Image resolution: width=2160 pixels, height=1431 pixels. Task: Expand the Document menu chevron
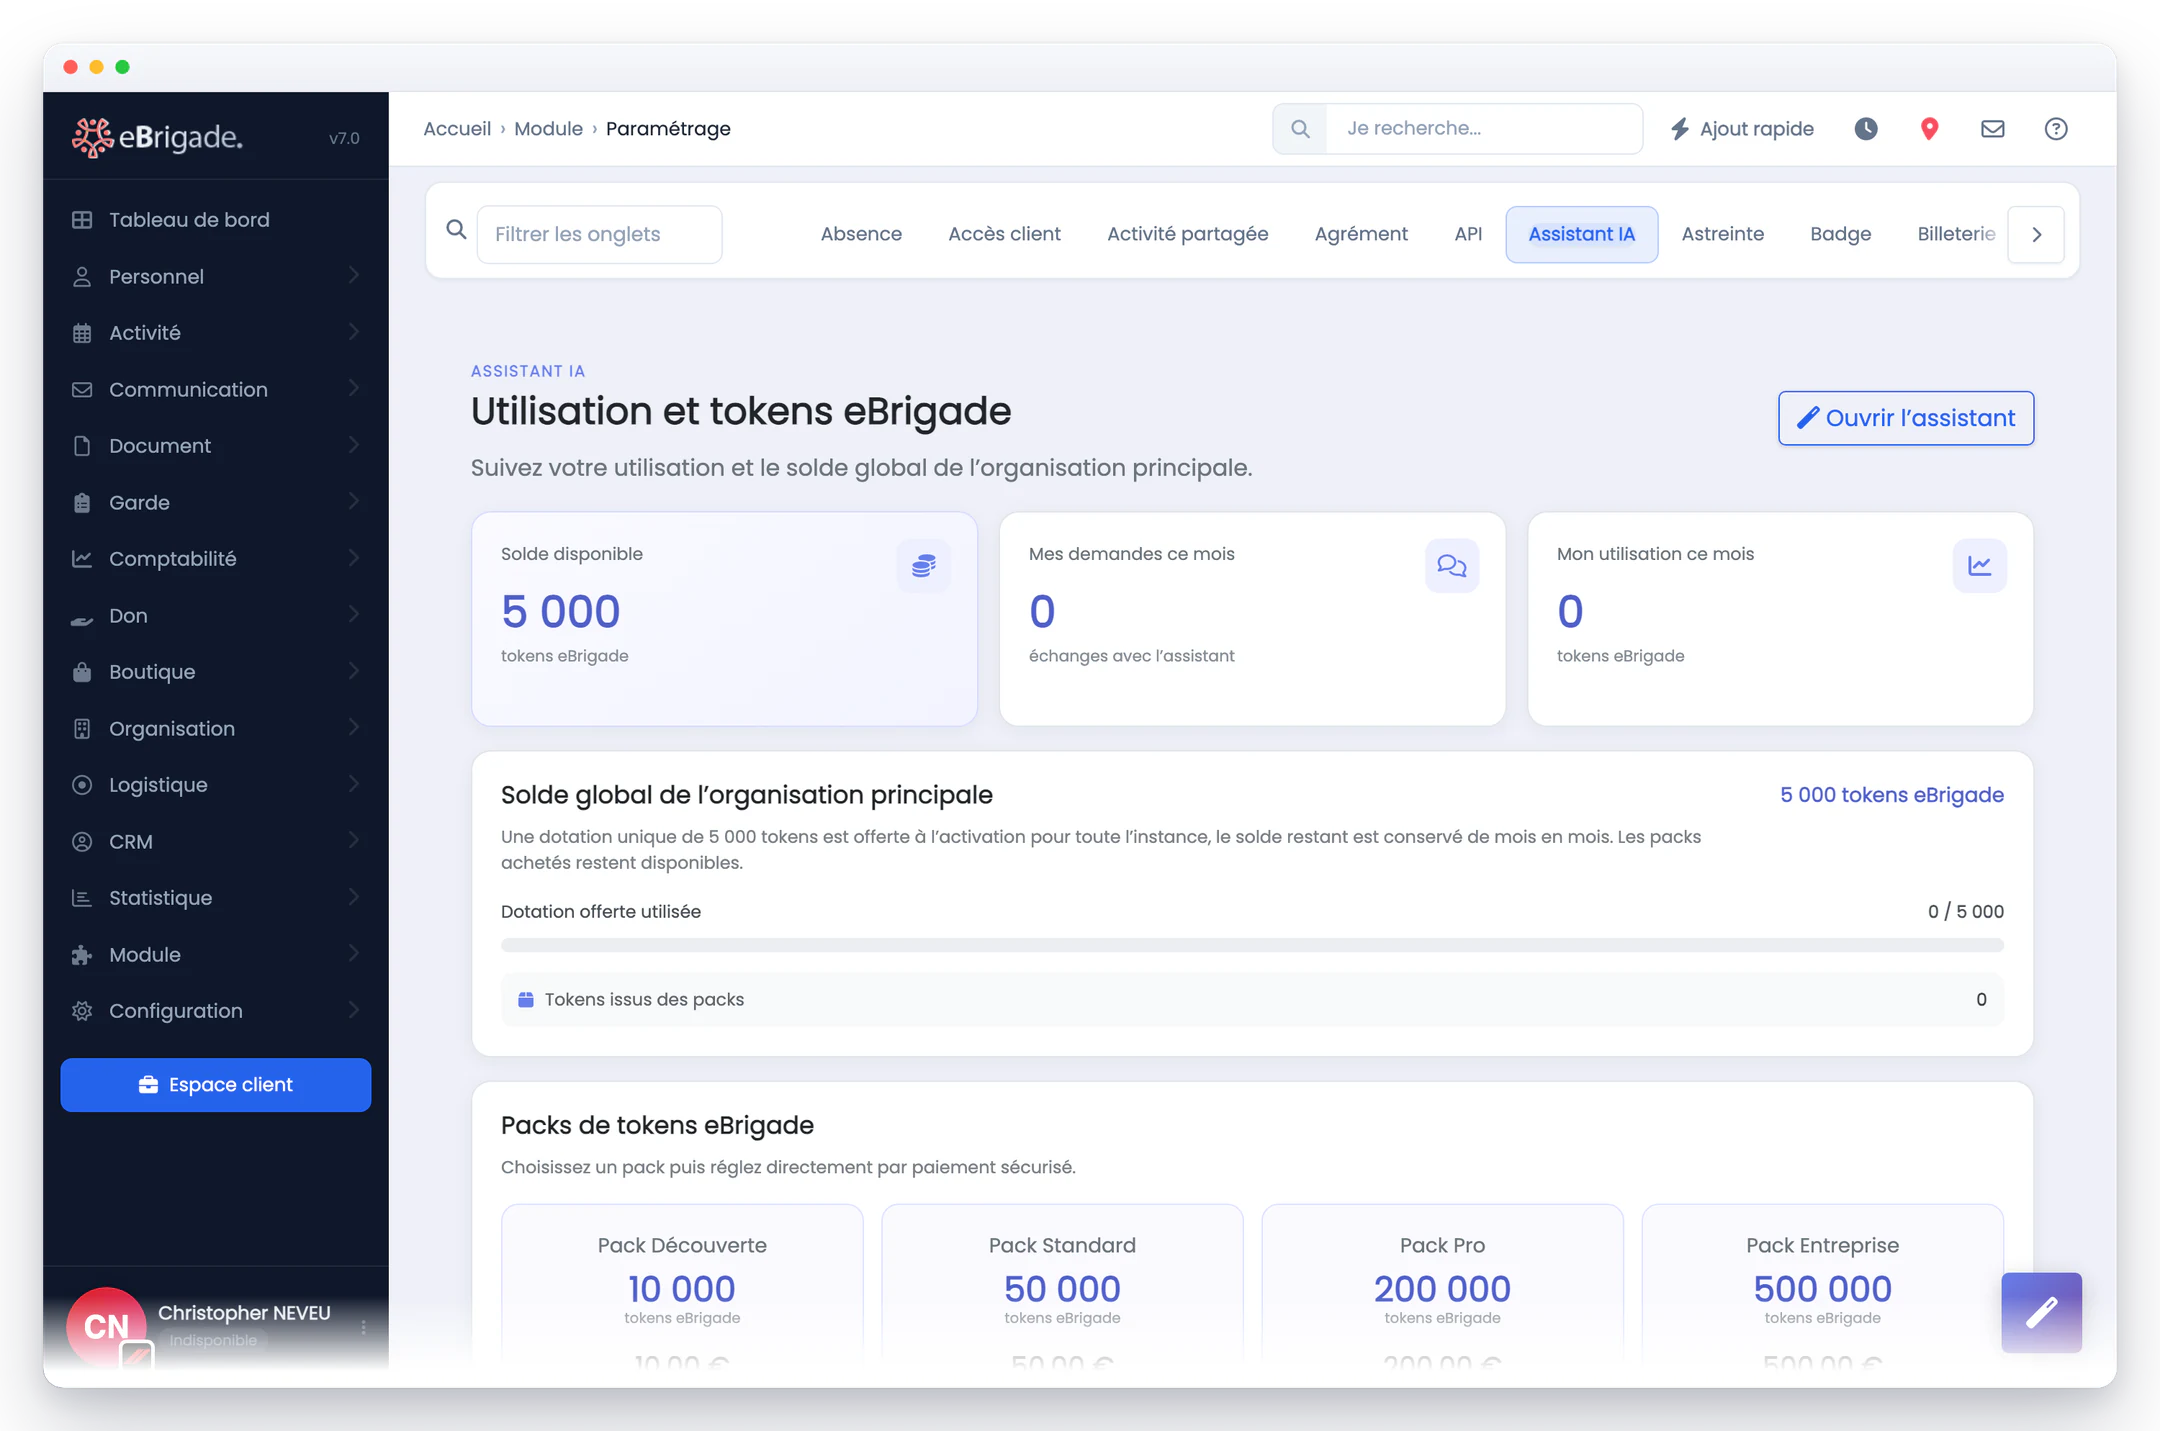353,444
